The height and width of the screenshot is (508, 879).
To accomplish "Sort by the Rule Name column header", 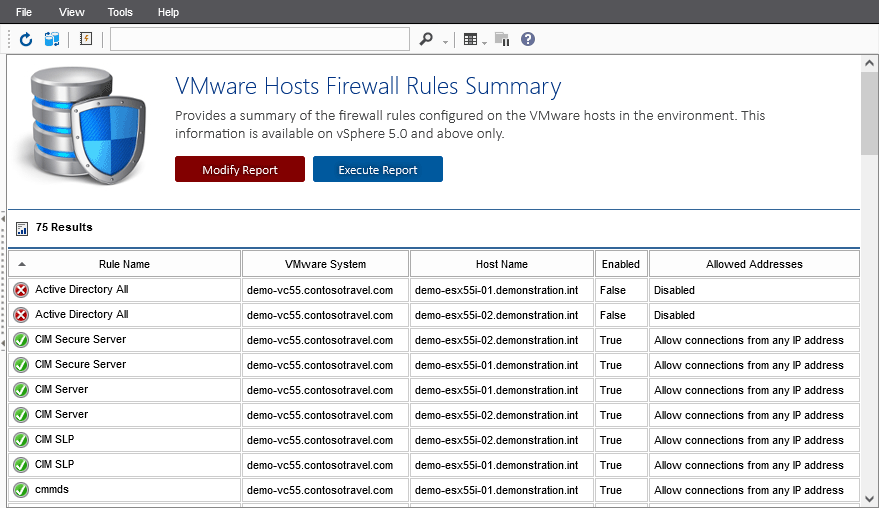I will pyautogui.click(x=124, y=264).
